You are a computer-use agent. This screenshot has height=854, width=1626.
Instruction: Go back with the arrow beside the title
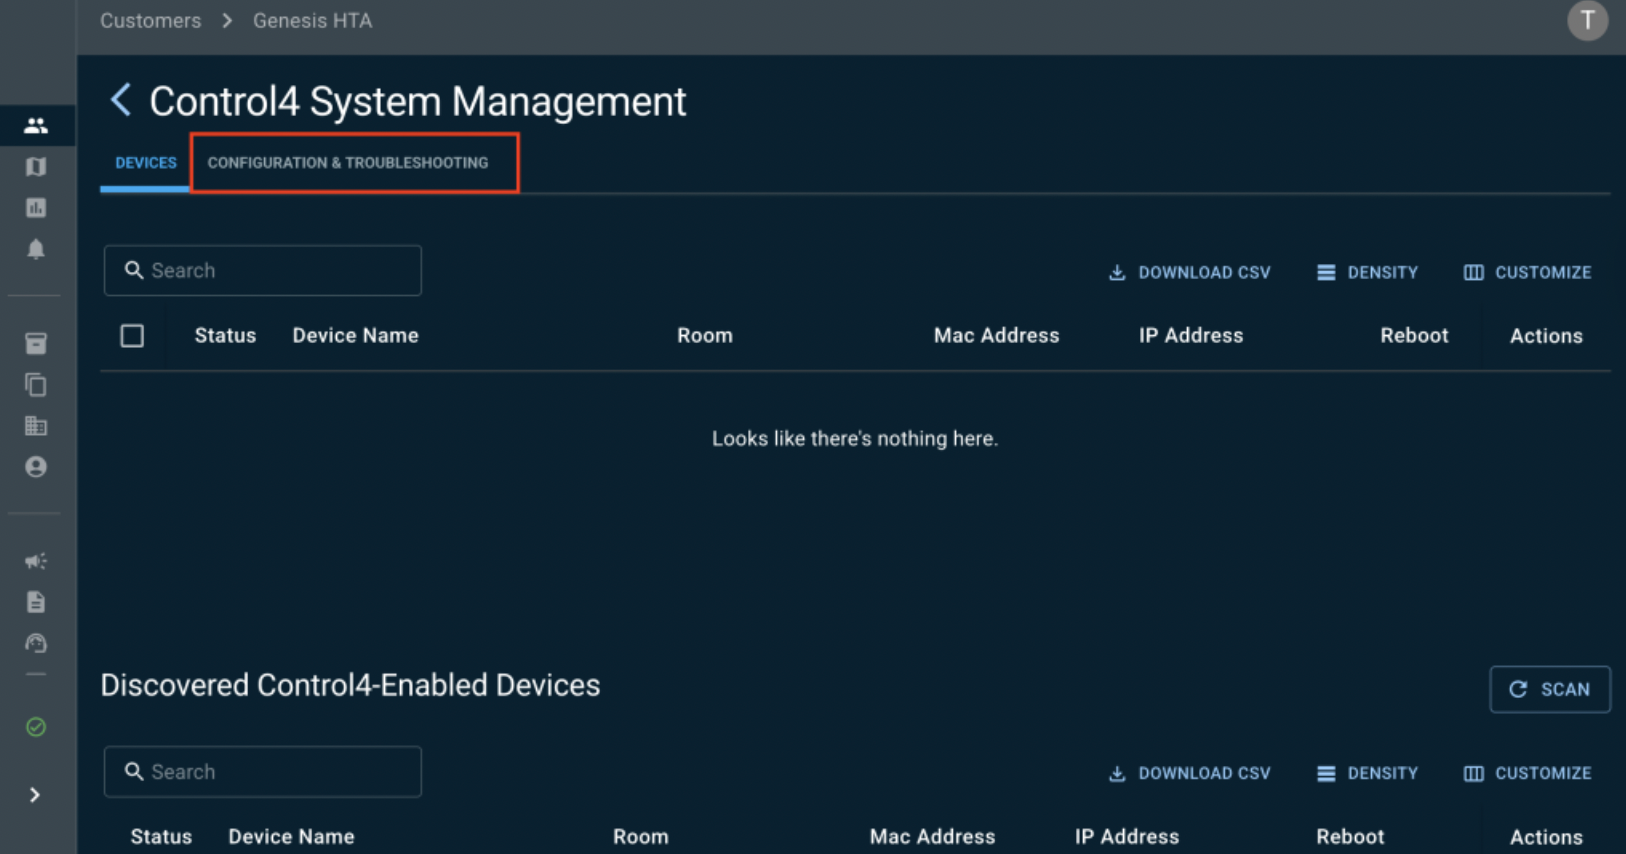(x=121, y=100)
